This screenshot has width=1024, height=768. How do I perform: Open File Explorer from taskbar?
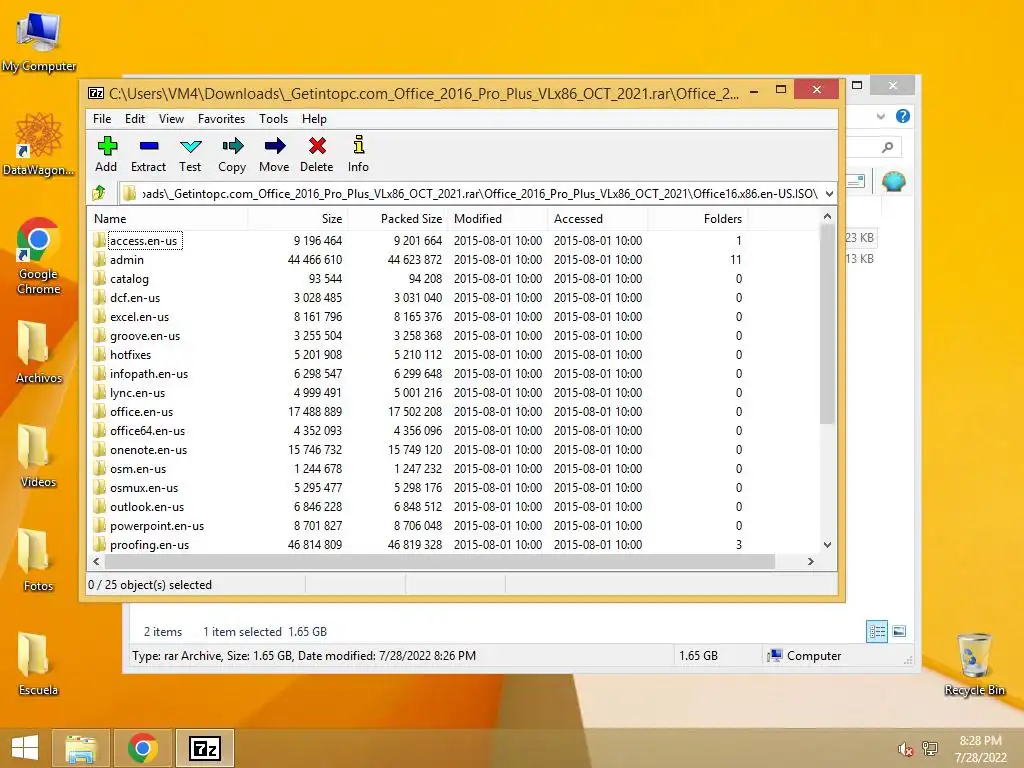tap(81, 748)
